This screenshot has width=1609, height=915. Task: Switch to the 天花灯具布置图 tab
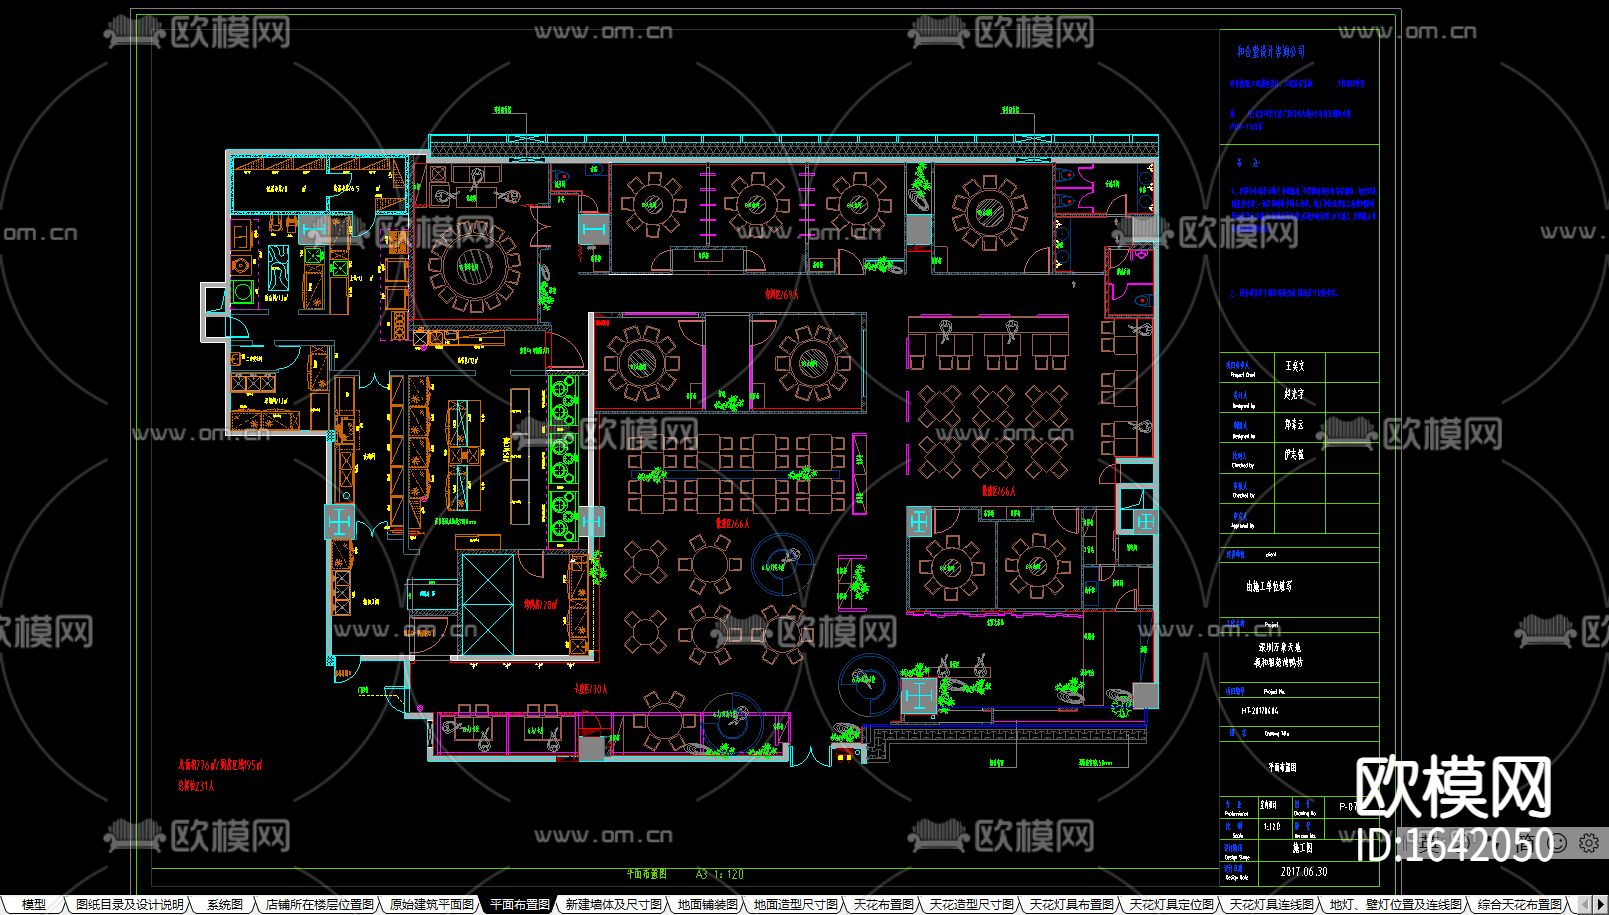[1072, 904]
